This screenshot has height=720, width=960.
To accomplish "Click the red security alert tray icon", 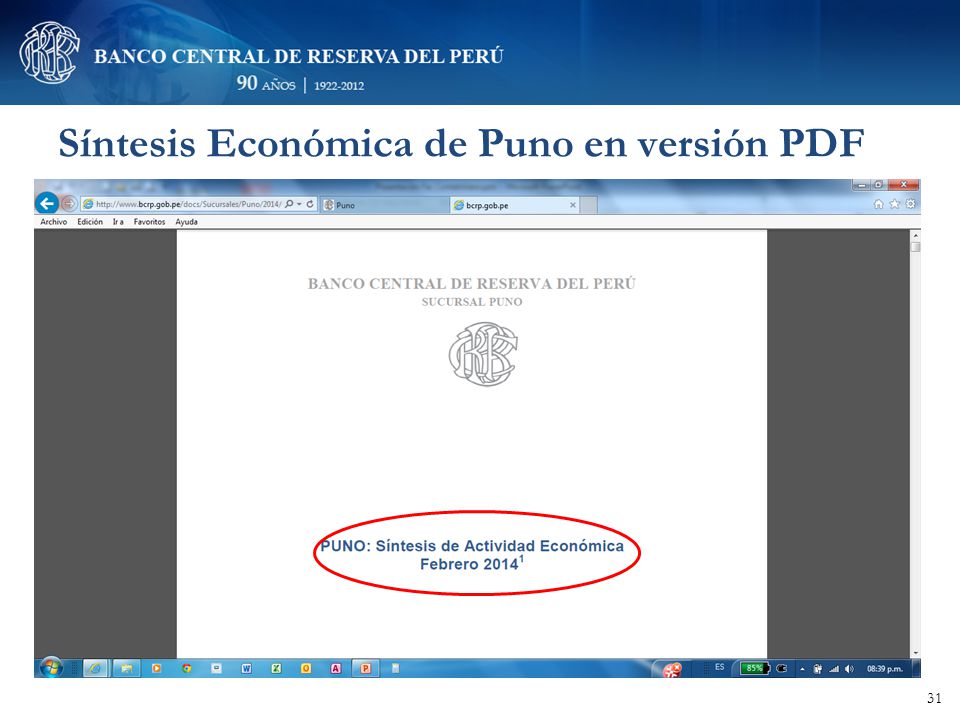I will [672, 669].
